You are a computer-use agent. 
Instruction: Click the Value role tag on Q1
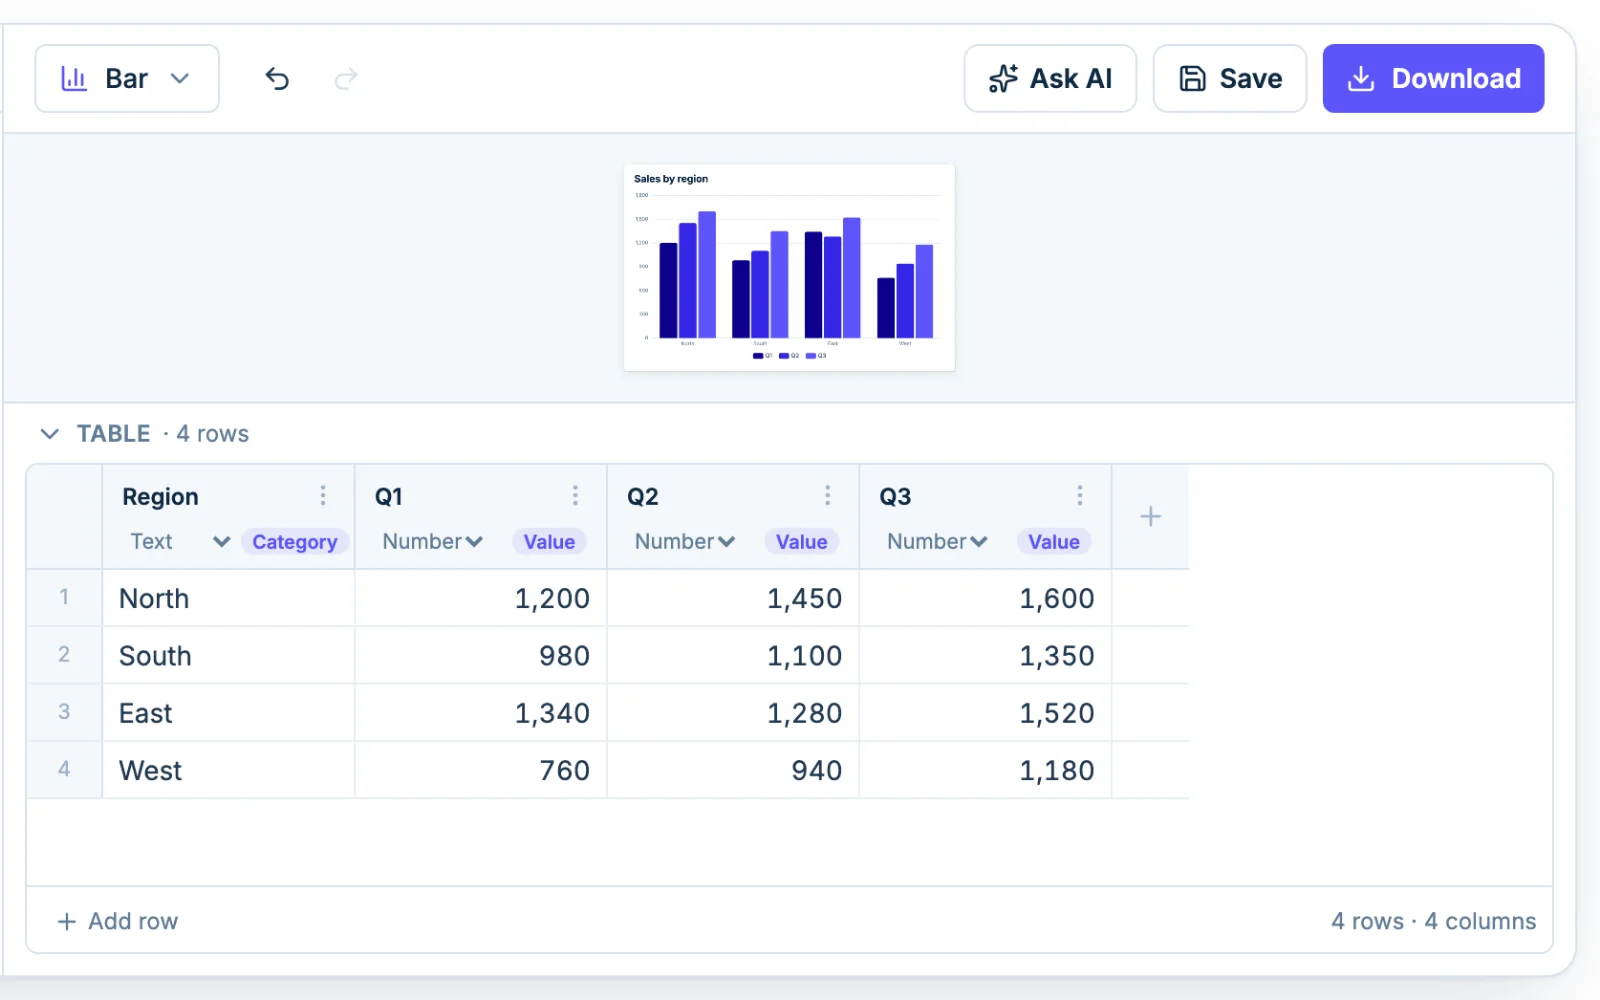click(x=549, y=541)
